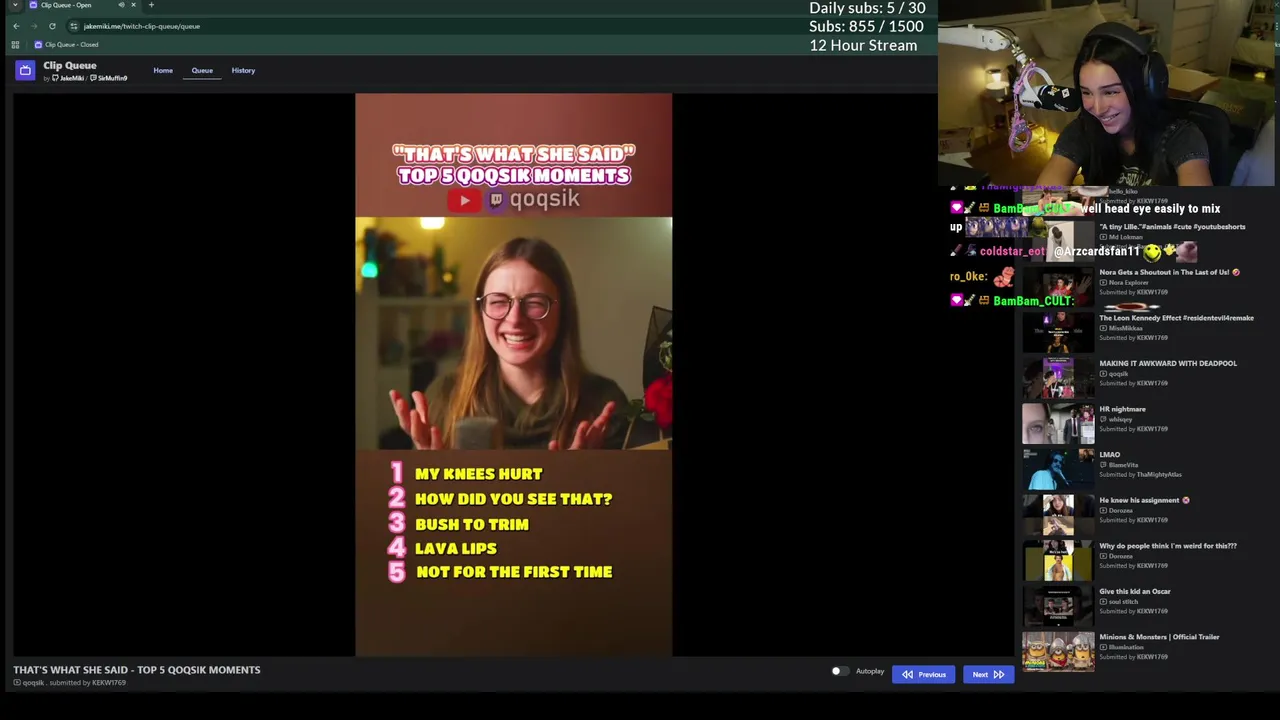This screenshot has width=1280, height=720.
Task: Click 'LMAO' title text in queue
Action: pos(1110,455)
